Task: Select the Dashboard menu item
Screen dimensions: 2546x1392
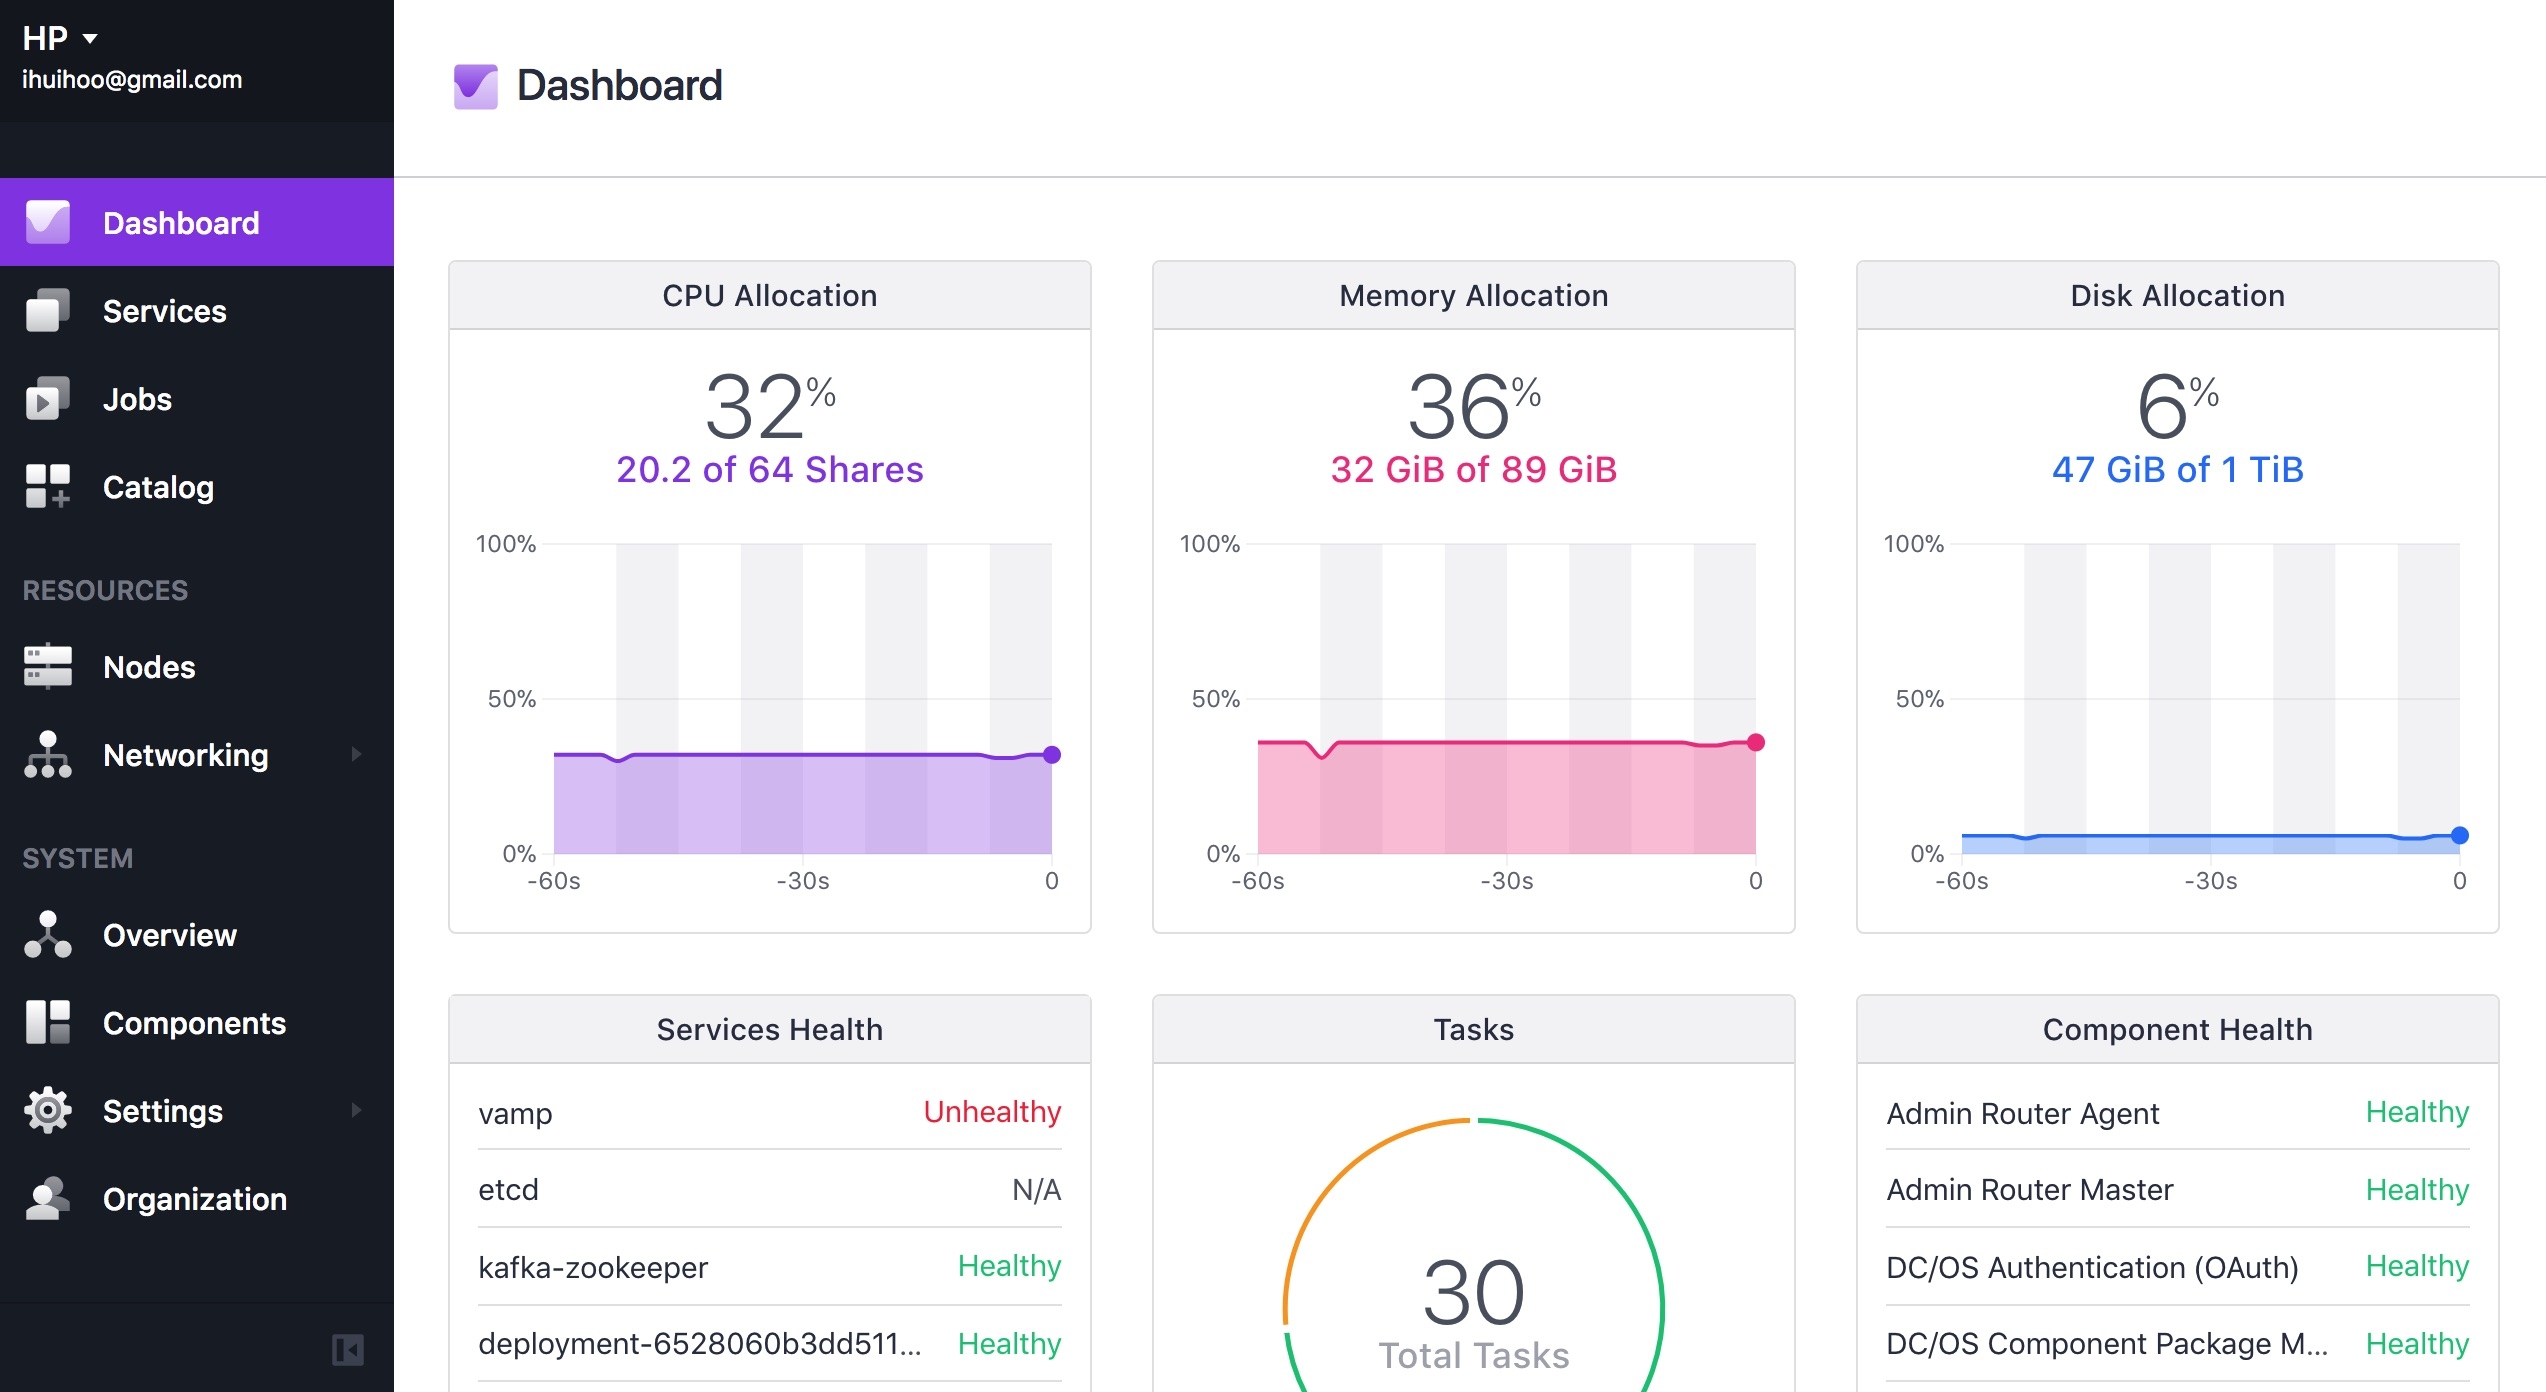Action: (x=181, y=223)
